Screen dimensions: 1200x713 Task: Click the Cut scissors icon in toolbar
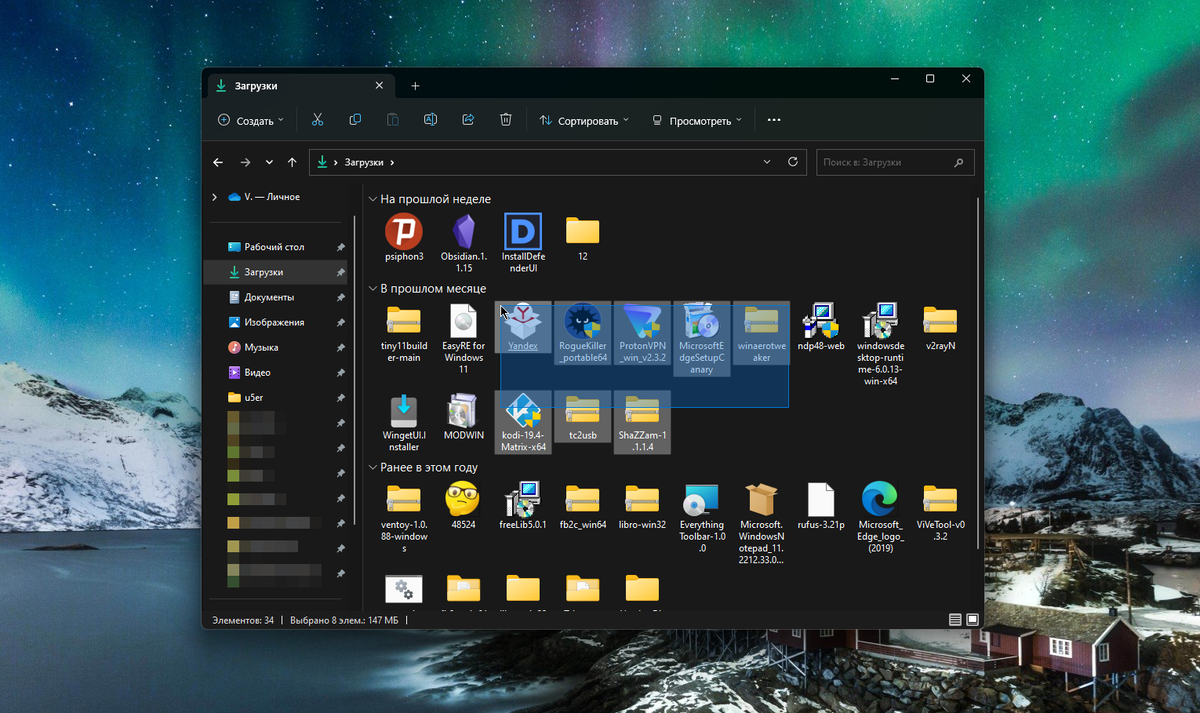pos(317,120)
